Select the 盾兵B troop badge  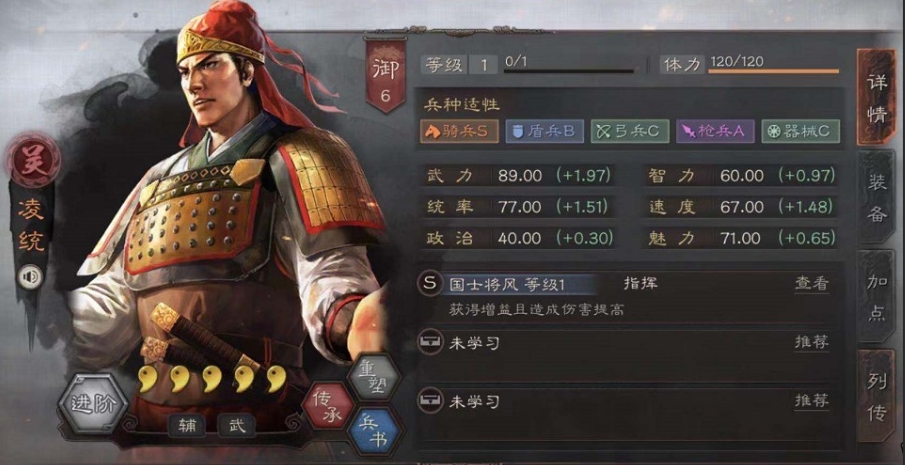pos(544,132)
